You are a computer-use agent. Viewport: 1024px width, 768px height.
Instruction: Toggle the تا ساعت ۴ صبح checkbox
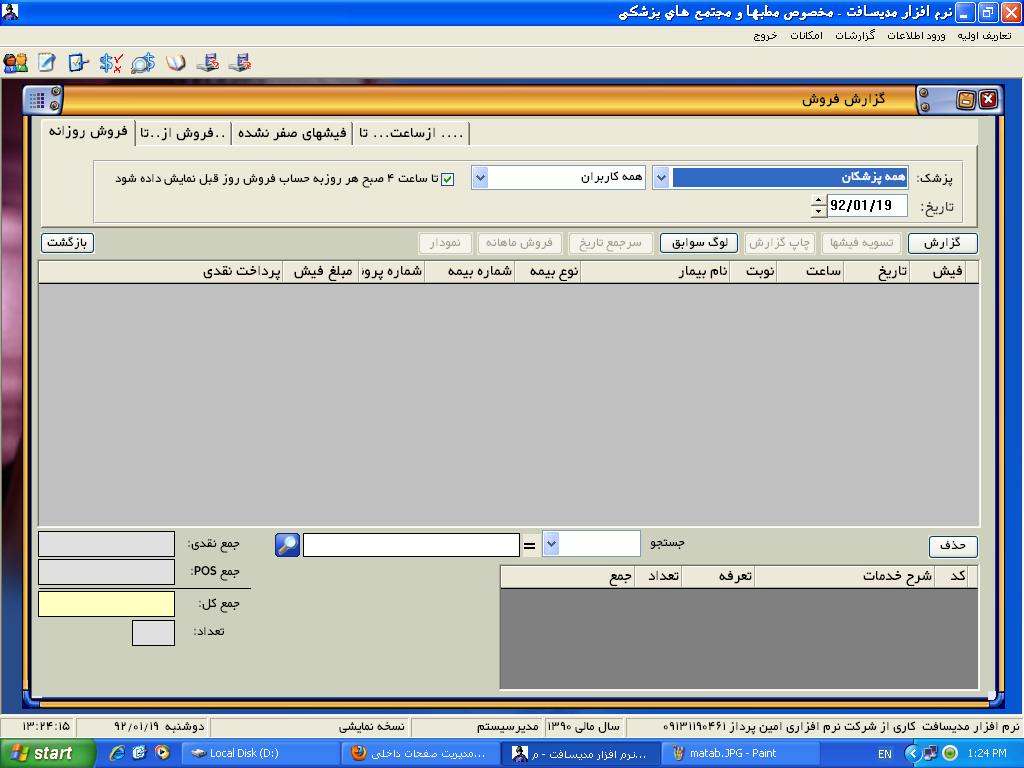(x=447, y=179)
